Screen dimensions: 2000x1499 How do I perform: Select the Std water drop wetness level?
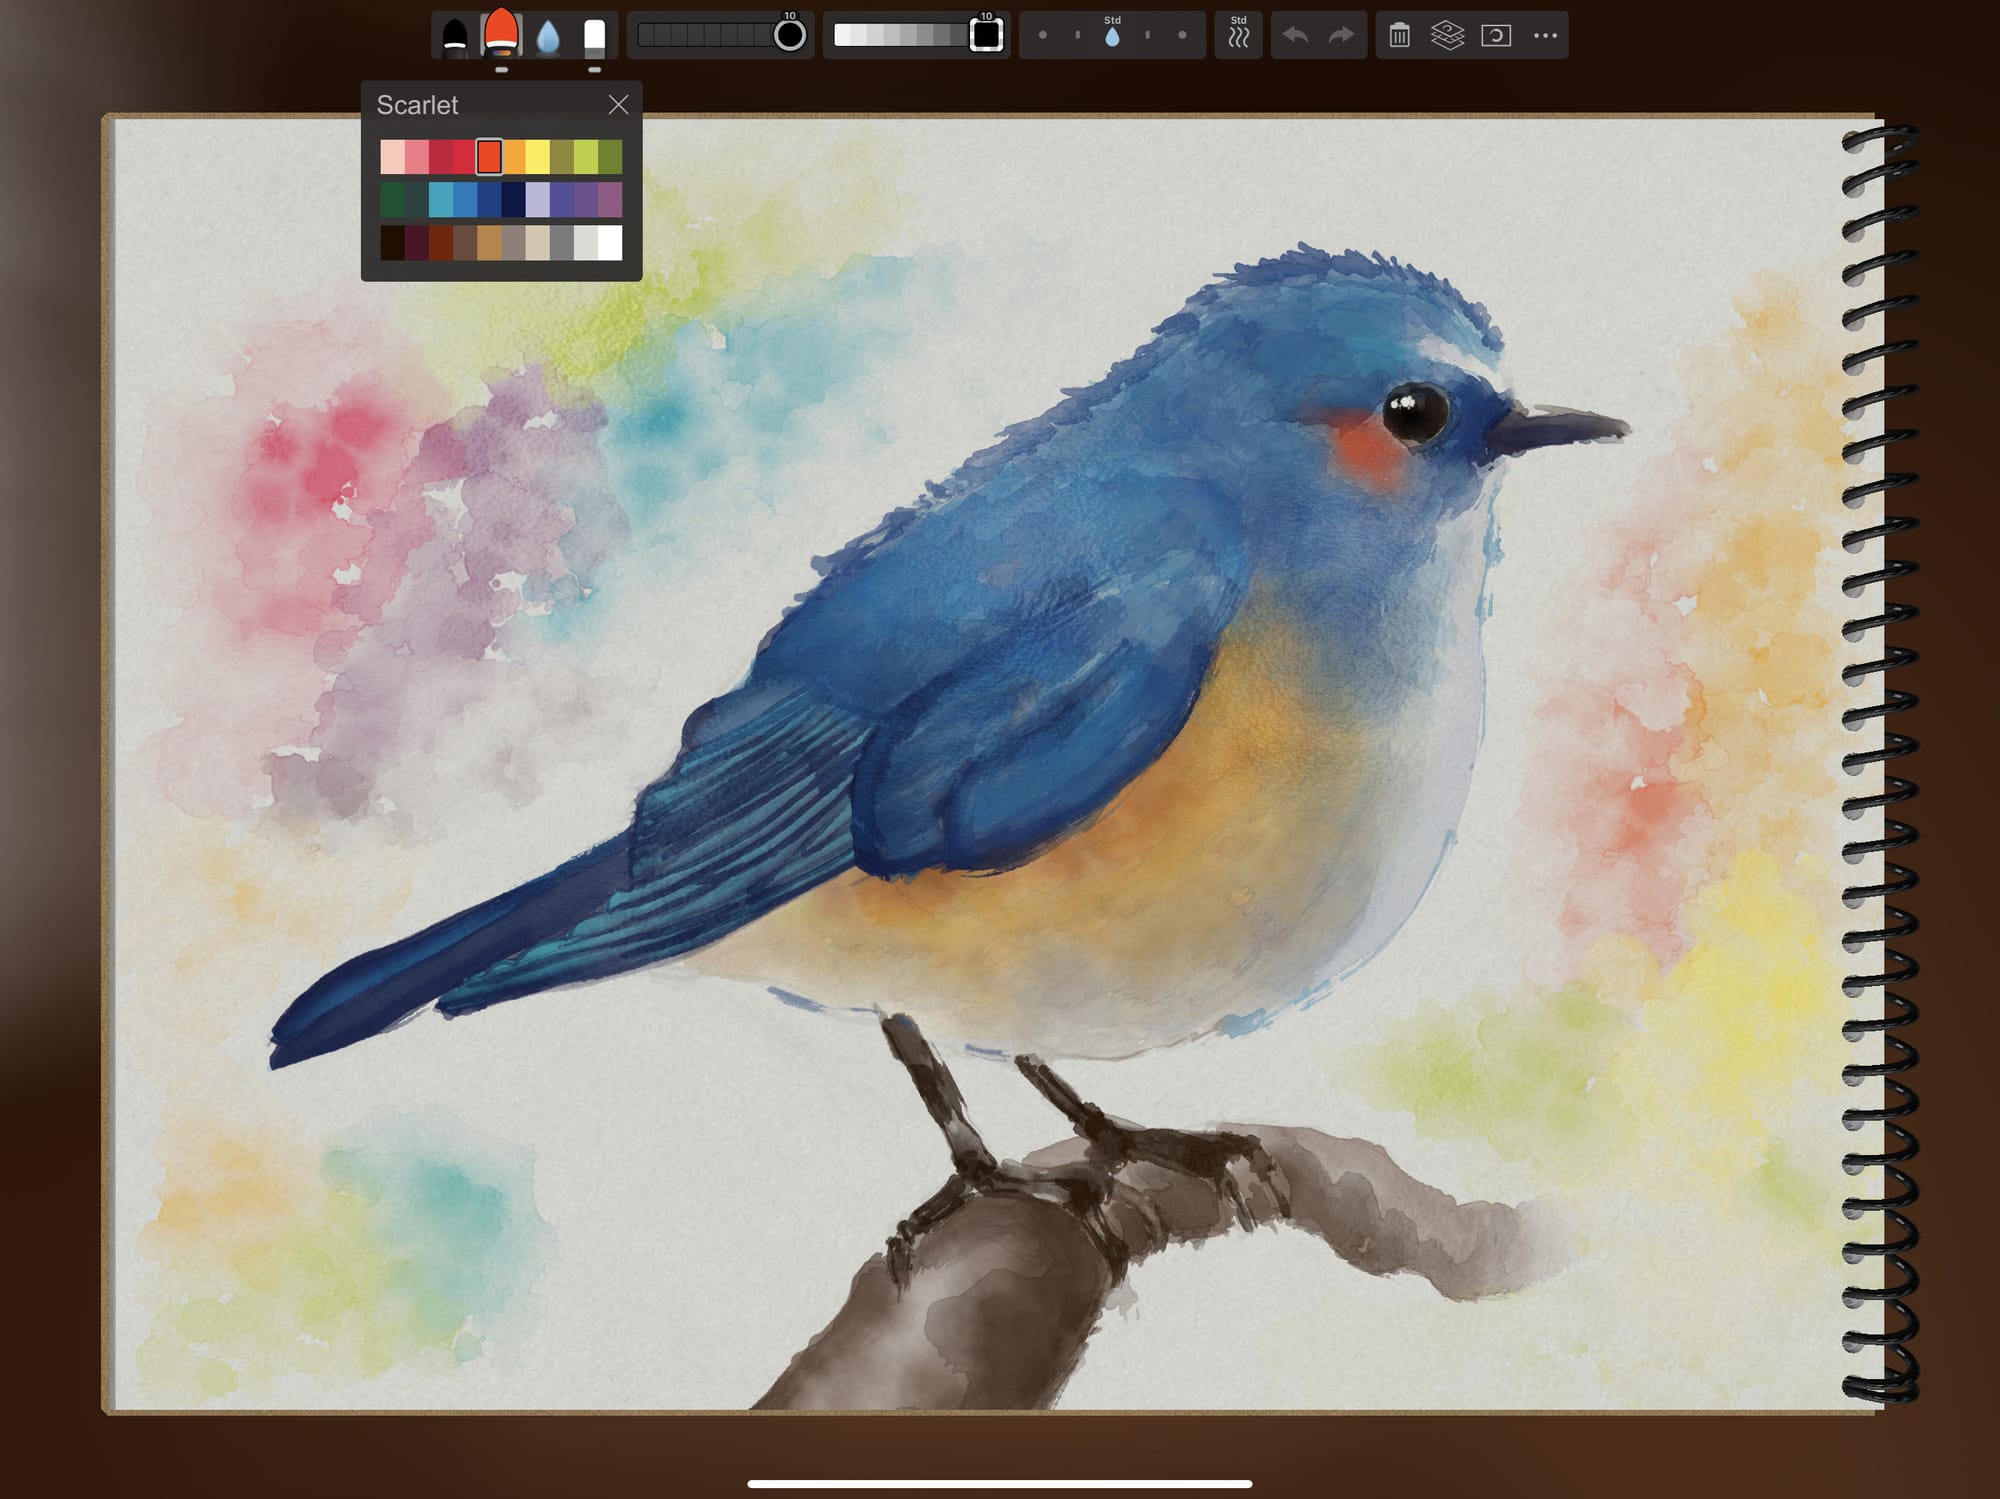coord(1112,37)
